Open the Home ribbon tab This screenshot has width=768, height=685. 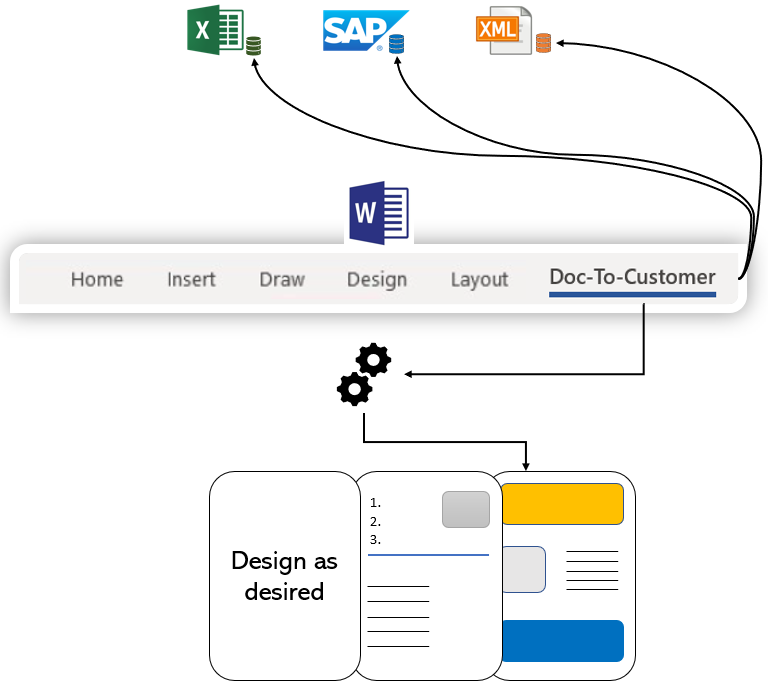point(97,280)
